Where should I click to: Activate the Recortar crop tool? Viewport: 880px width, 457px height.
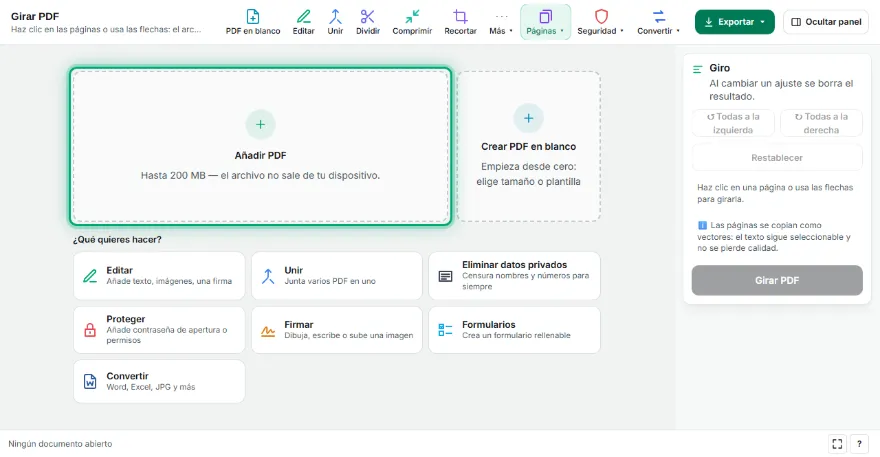[460, 22]
